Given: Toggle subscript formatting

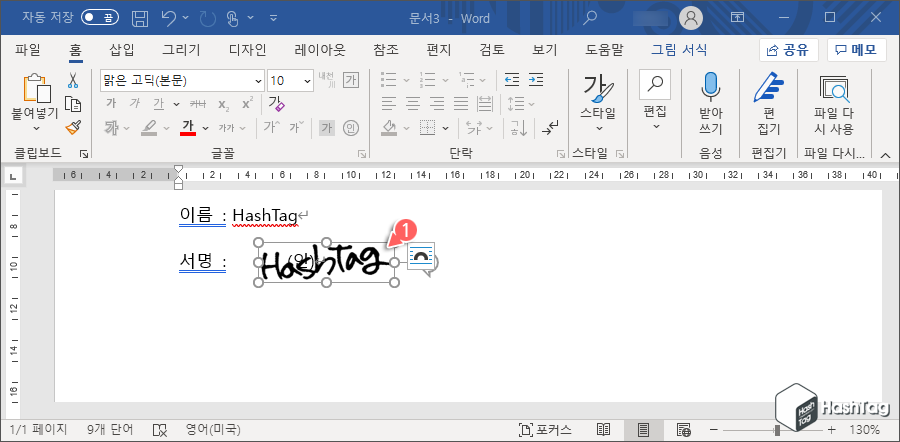Looking at the screenshot, I should click(224, 104).
